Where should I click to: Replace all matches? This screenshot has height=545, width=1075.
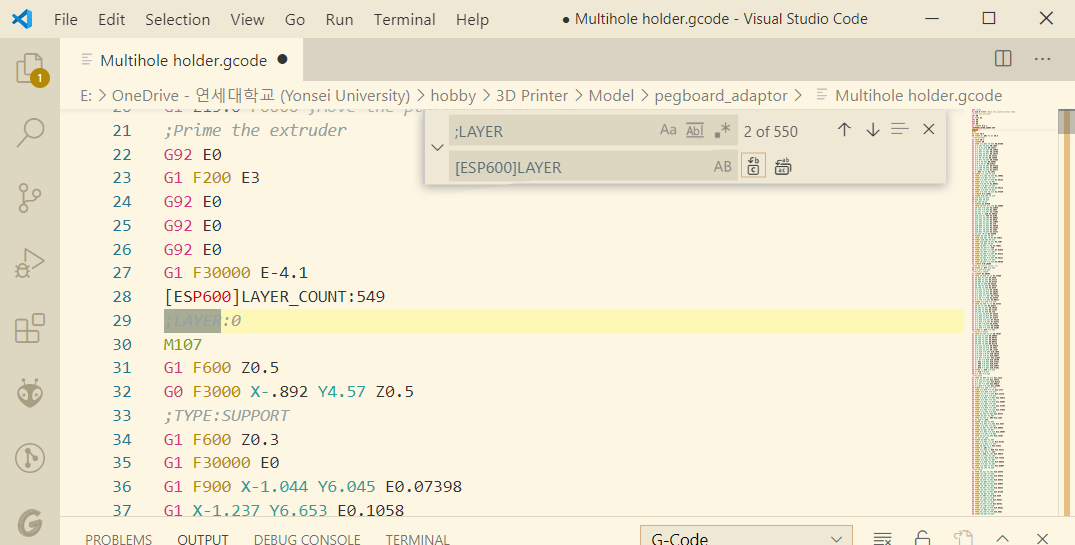(x=783, y=167)
